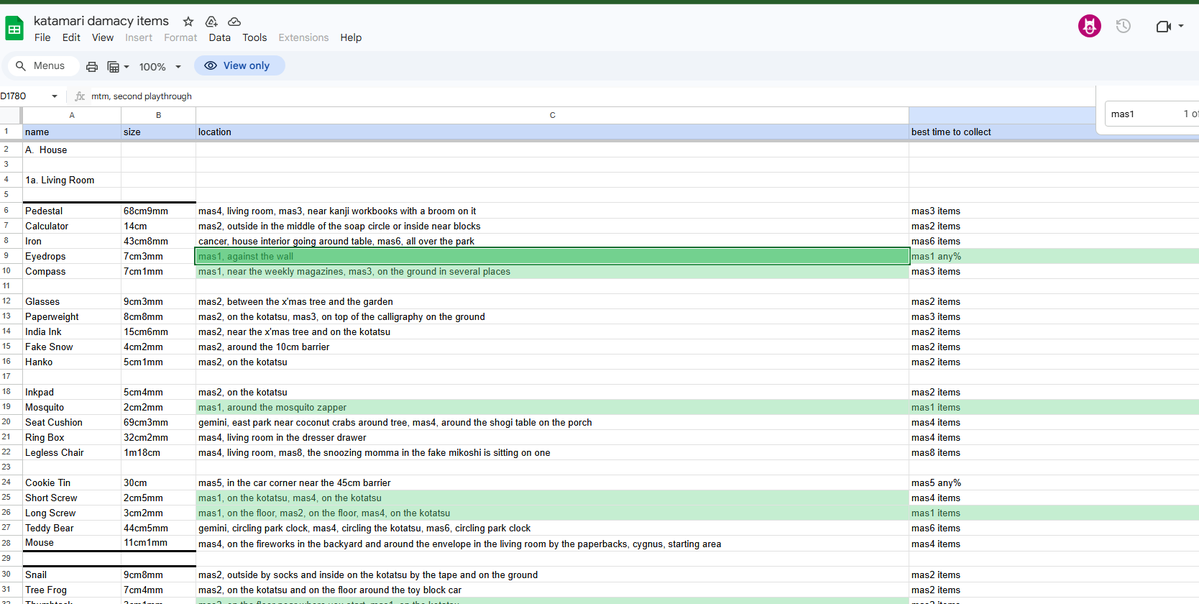Select column B header

pos(158,115)
